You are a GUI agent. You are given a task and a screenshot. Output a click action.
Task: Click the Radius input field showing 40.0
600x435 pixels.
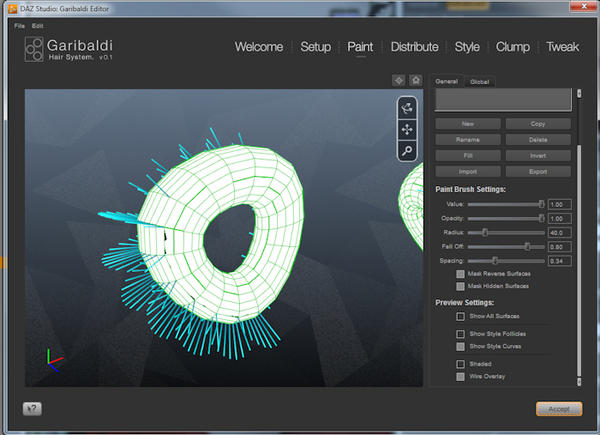coord(559,233)
